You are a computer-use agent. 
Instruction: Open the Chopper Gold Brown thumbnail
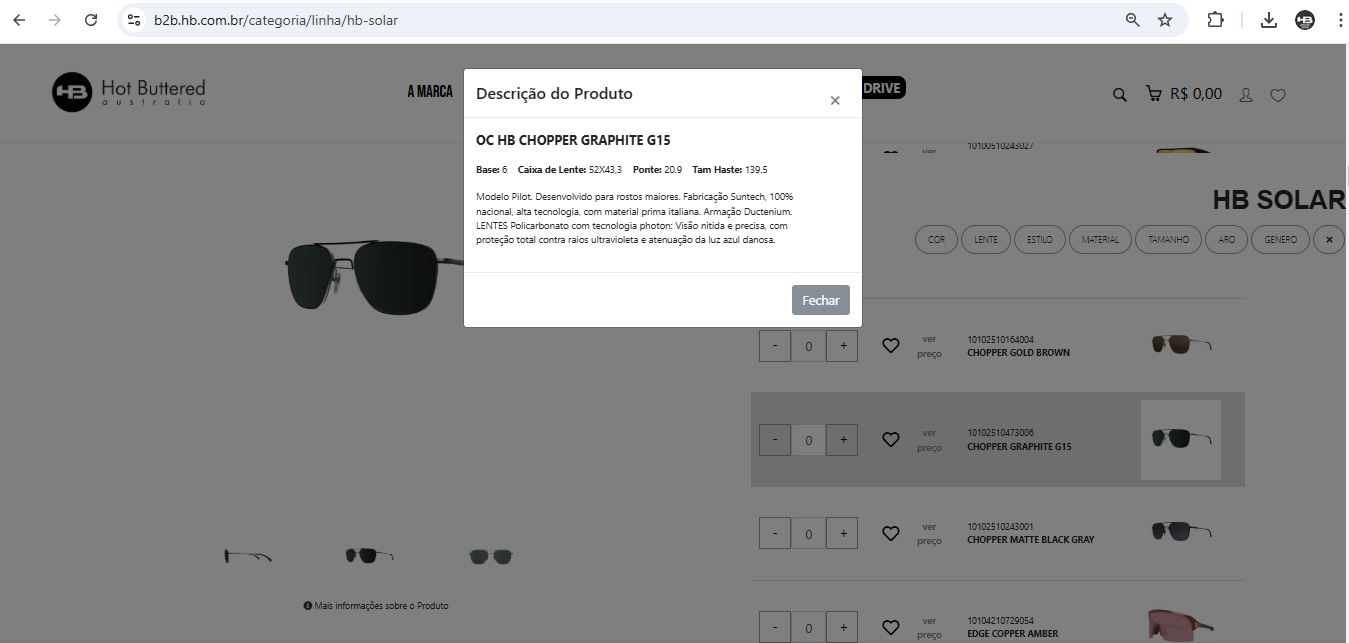1181,344
